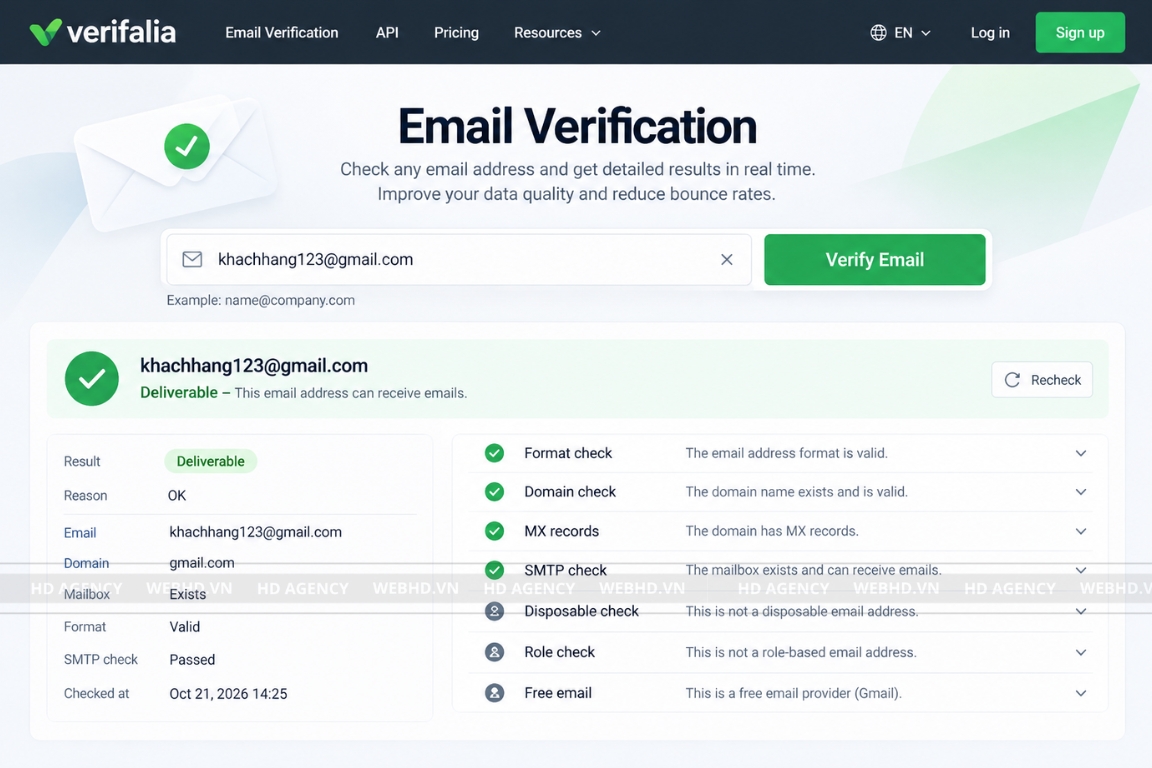
Task: Click the 'Passed' SMTP check value
Action: coord(192,659)
